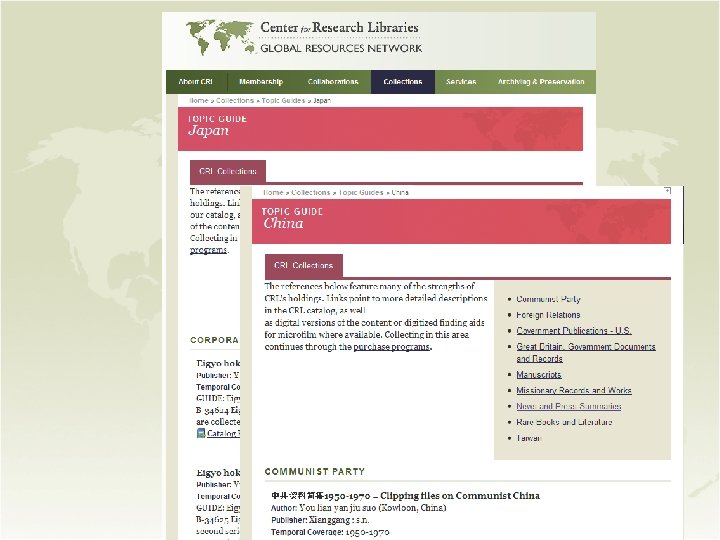Click the Publisher: Xianggang line

[320, 520]
